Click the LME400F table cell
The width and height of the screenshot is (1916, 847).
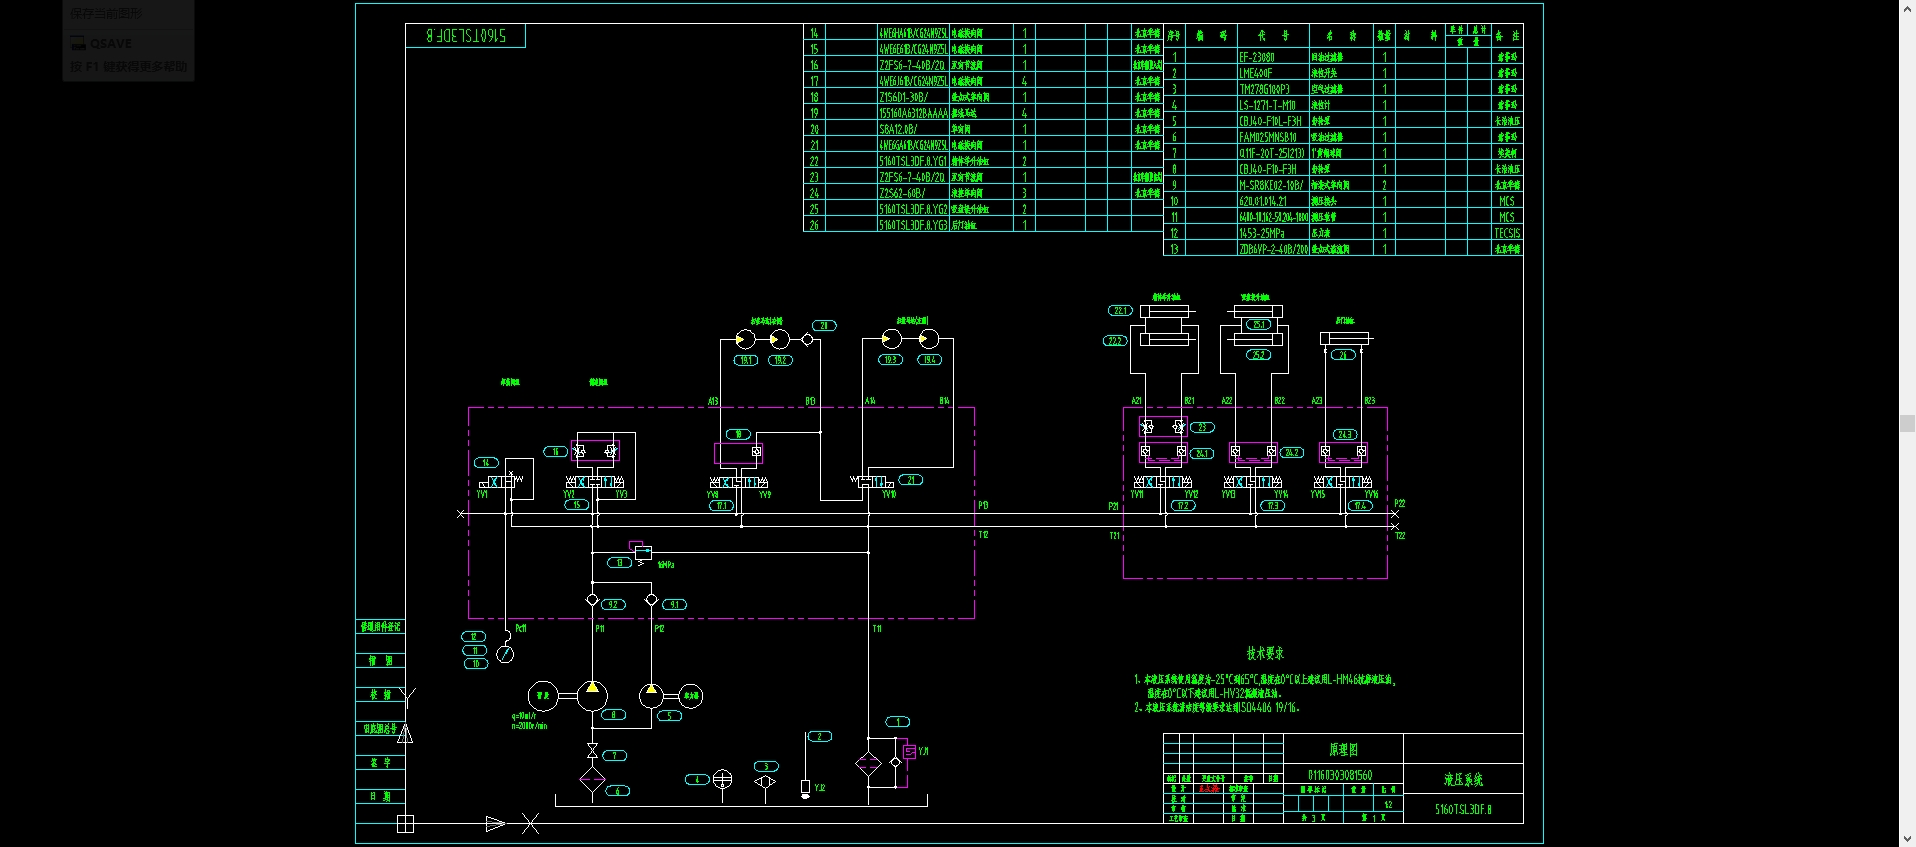(1273, 73)
